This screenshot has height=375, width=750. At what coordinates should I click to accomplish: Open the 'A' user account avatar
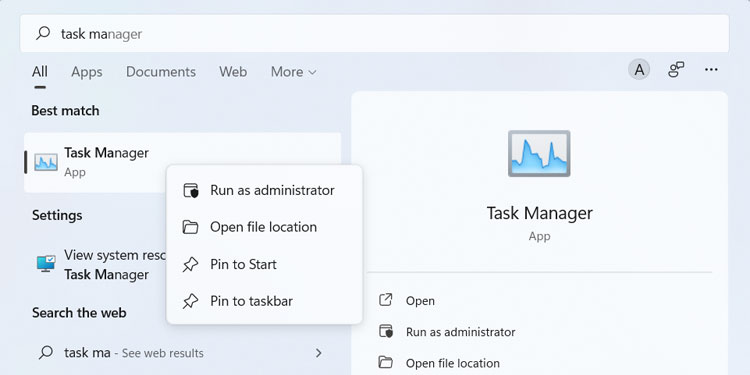pos(639,70)
